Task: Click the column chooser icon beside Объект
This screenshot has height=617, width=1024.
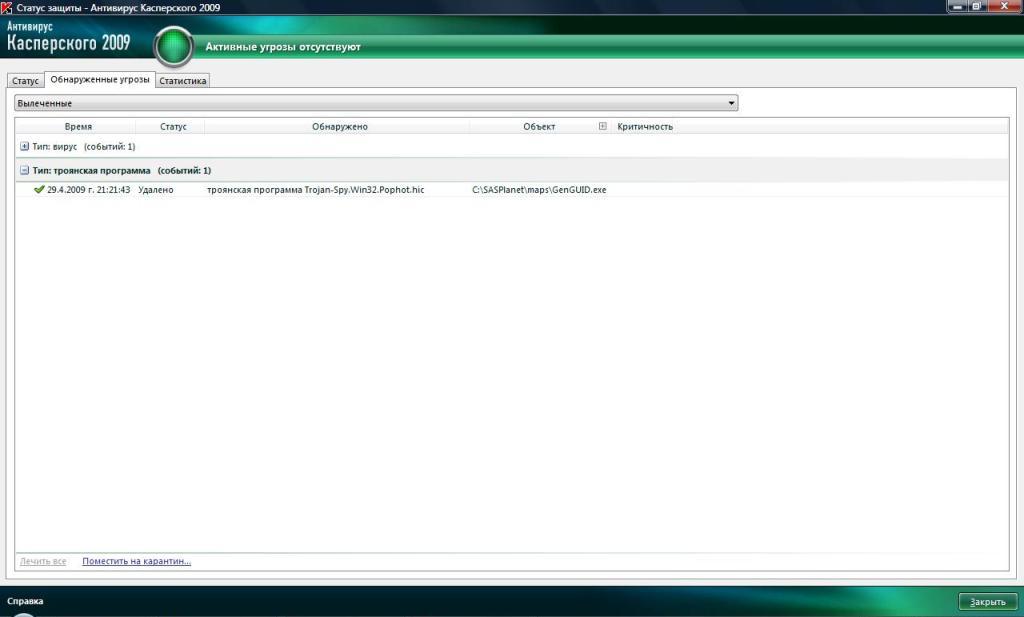Action: (603, 126)
